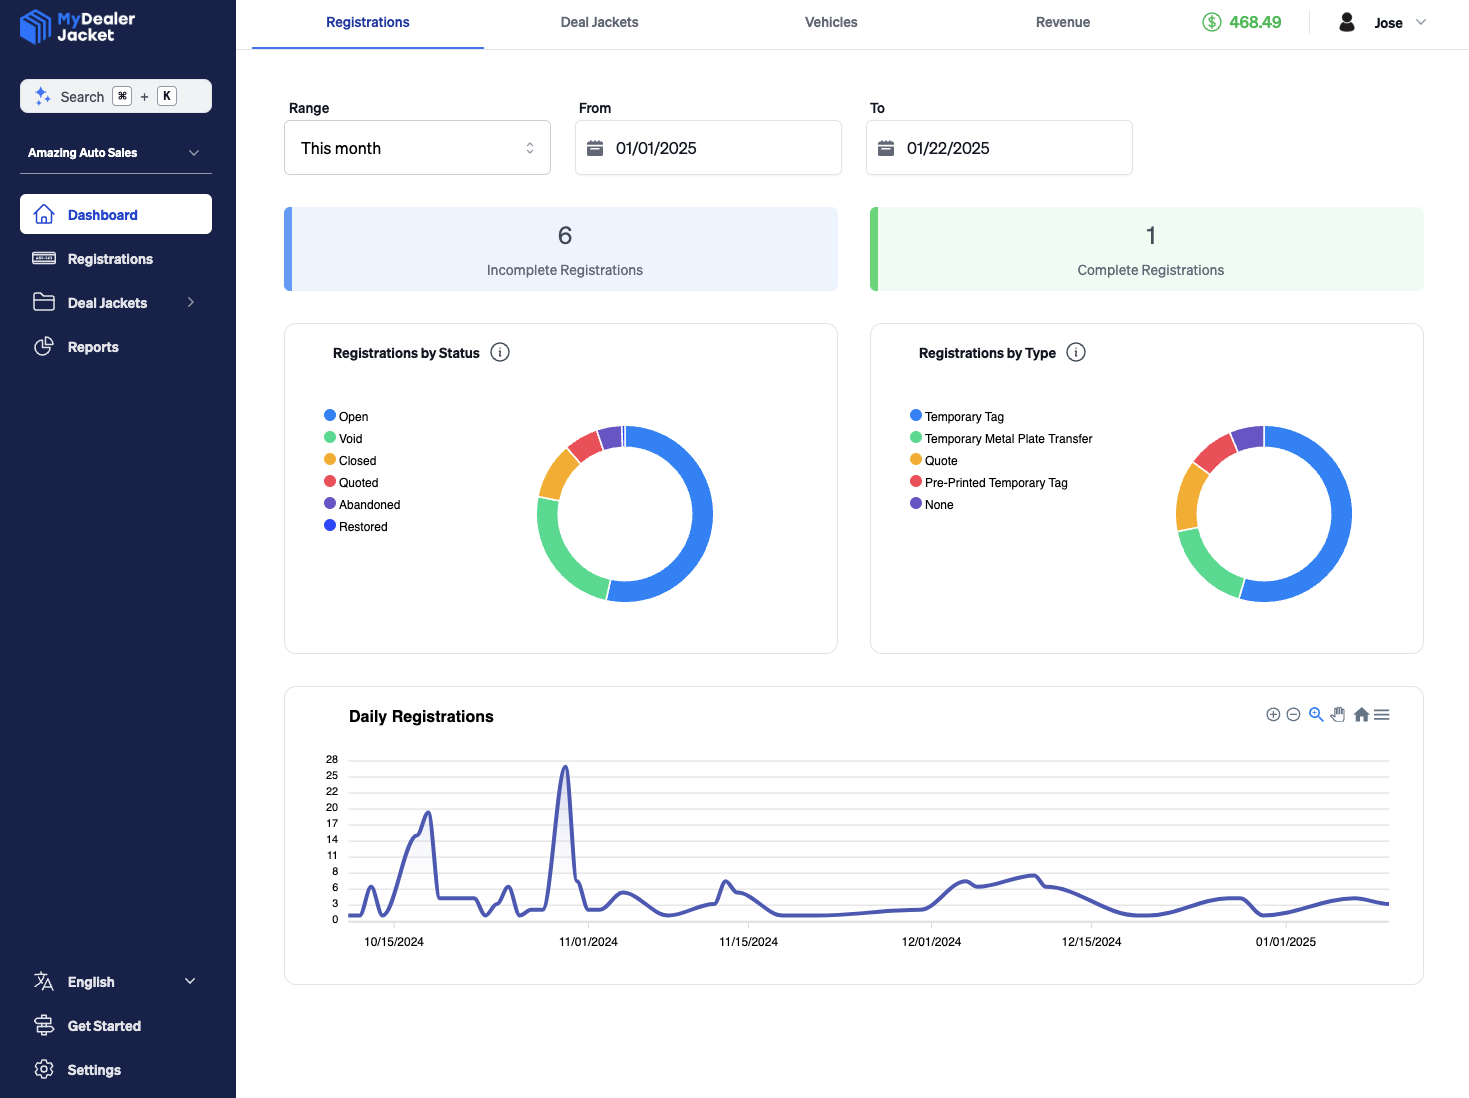Open Reports from the sidebar

click(x=93, y=347)
